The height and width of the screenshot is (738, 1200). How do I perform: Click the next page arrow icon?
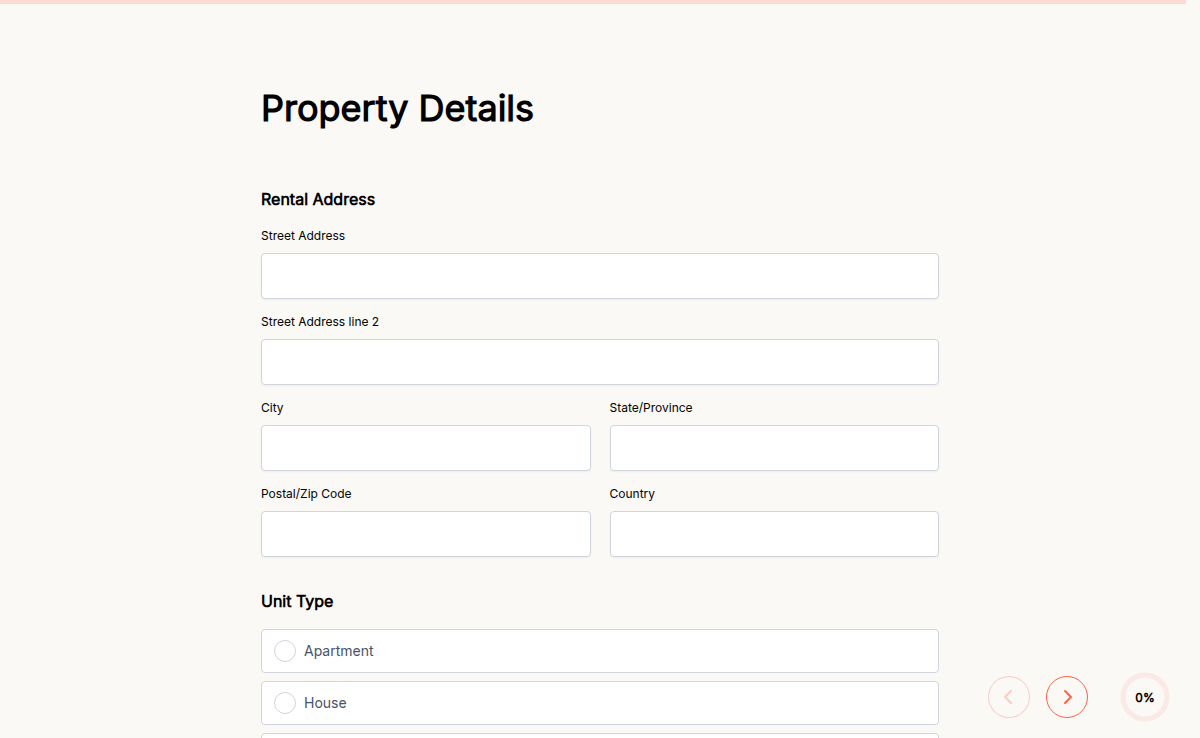point(1067,697)
